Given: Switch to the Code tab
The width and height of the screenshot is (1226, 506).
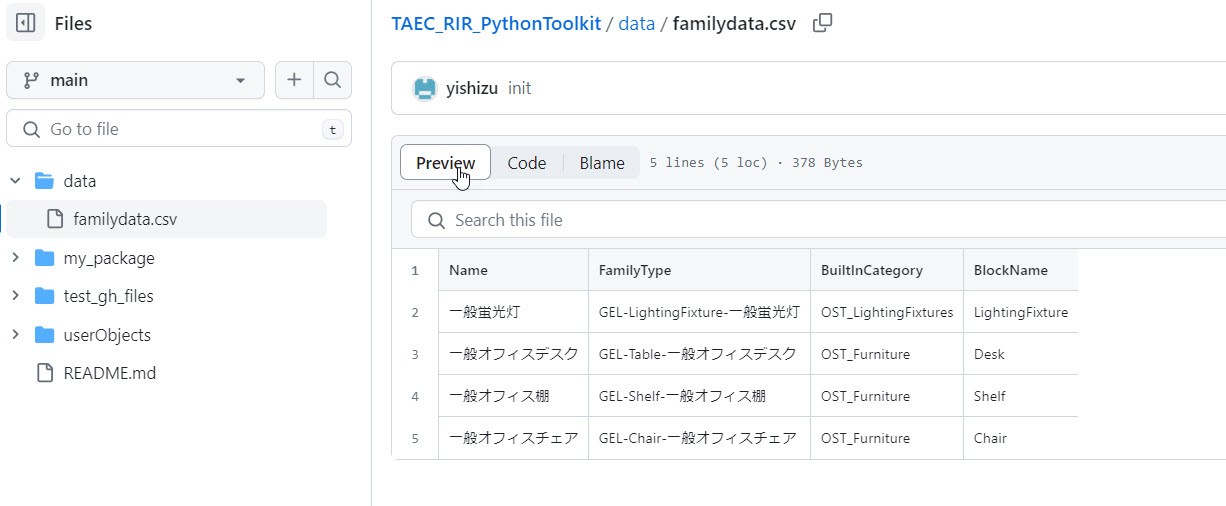Looking at the screenshot, I should (x=526, y=163).
